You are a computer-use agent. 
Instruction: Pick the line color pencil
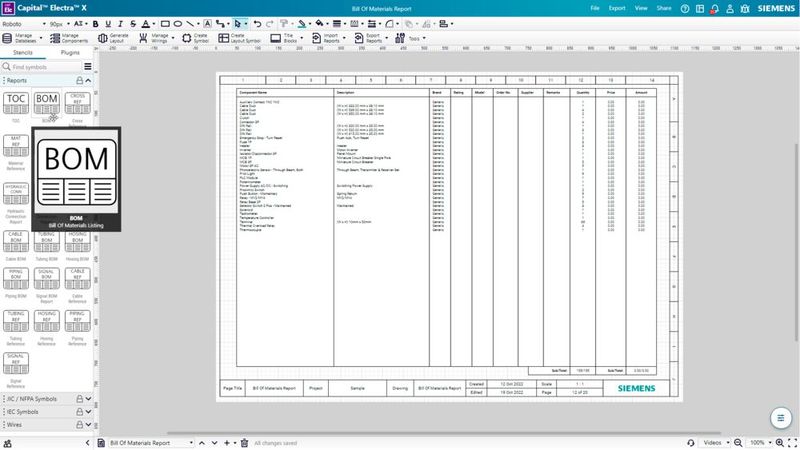(302, 24)
